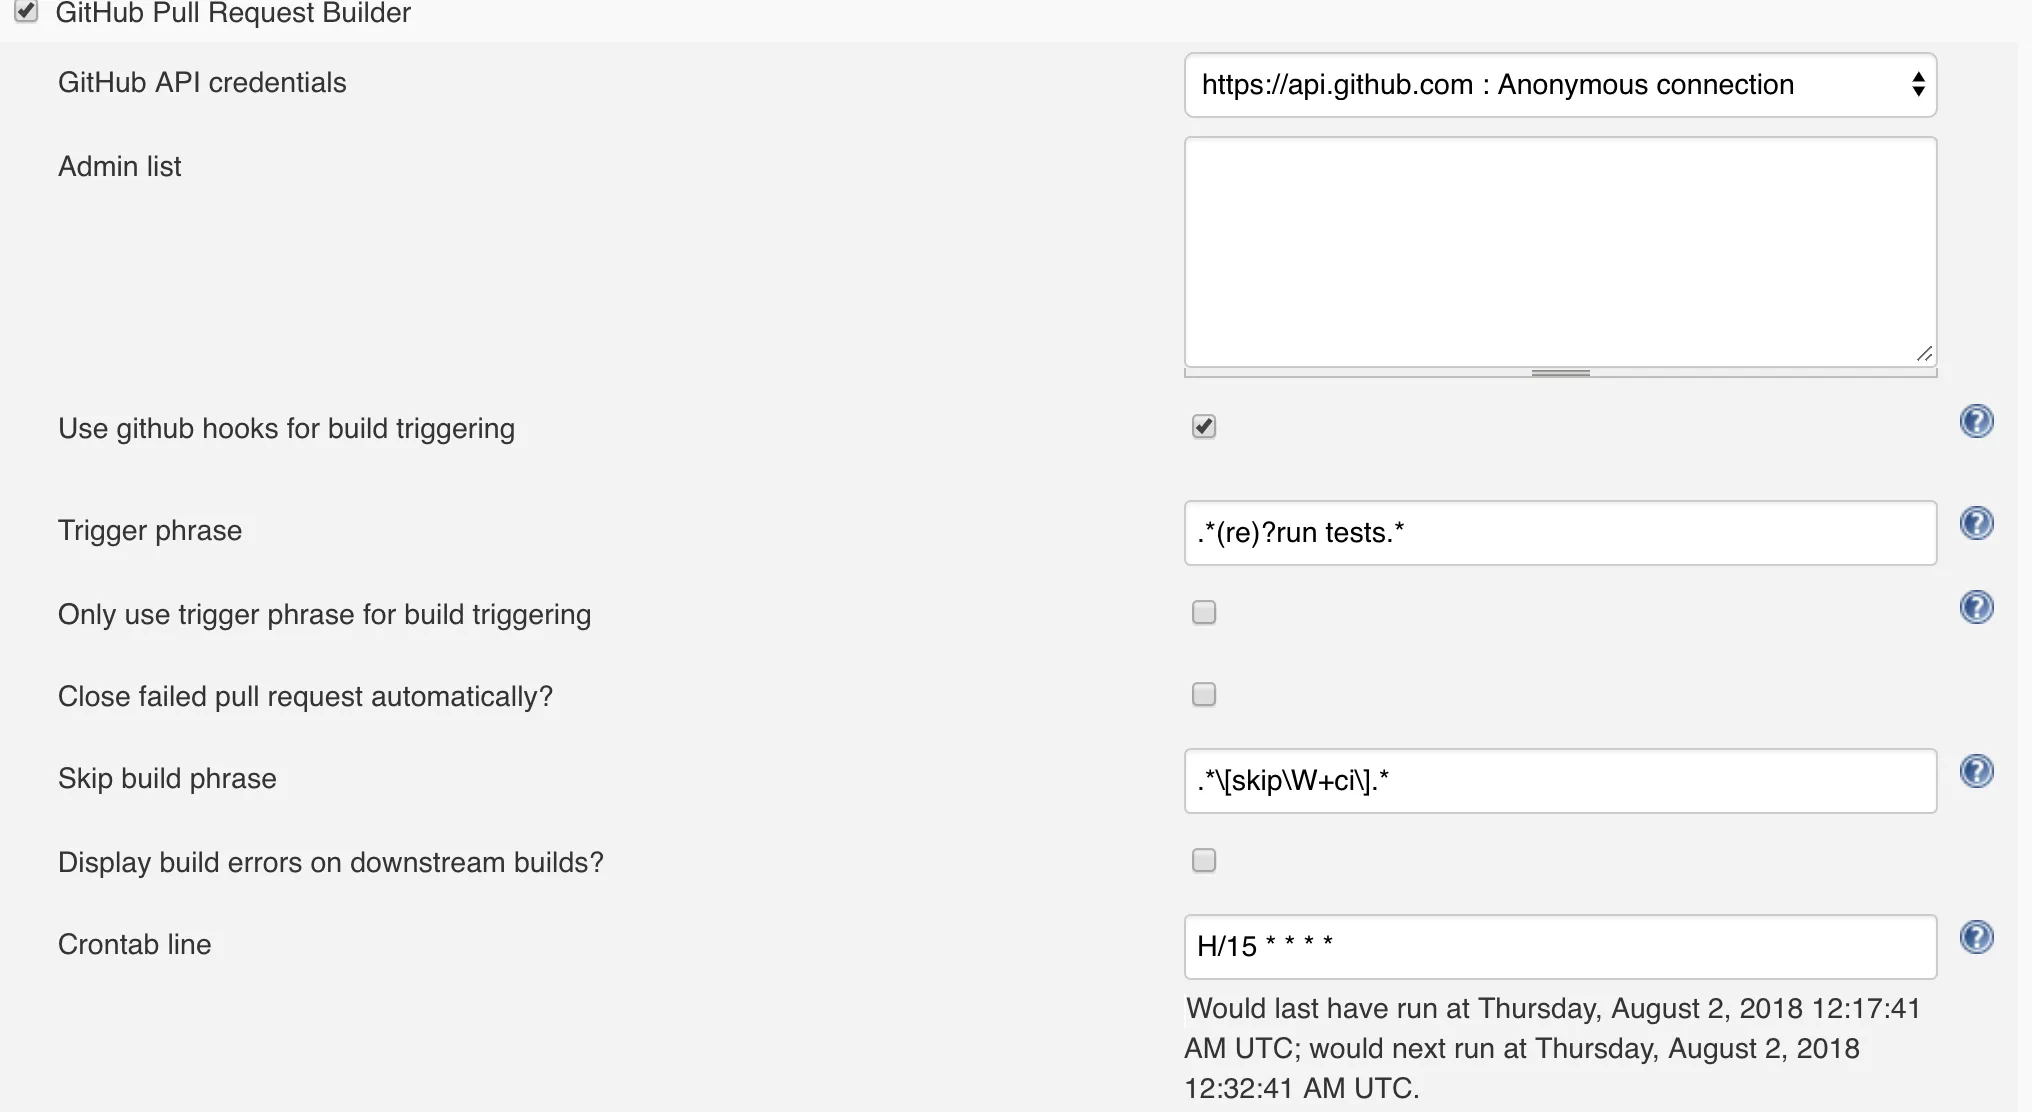Focus the Trigger phrase text field

click(1560, 533)
